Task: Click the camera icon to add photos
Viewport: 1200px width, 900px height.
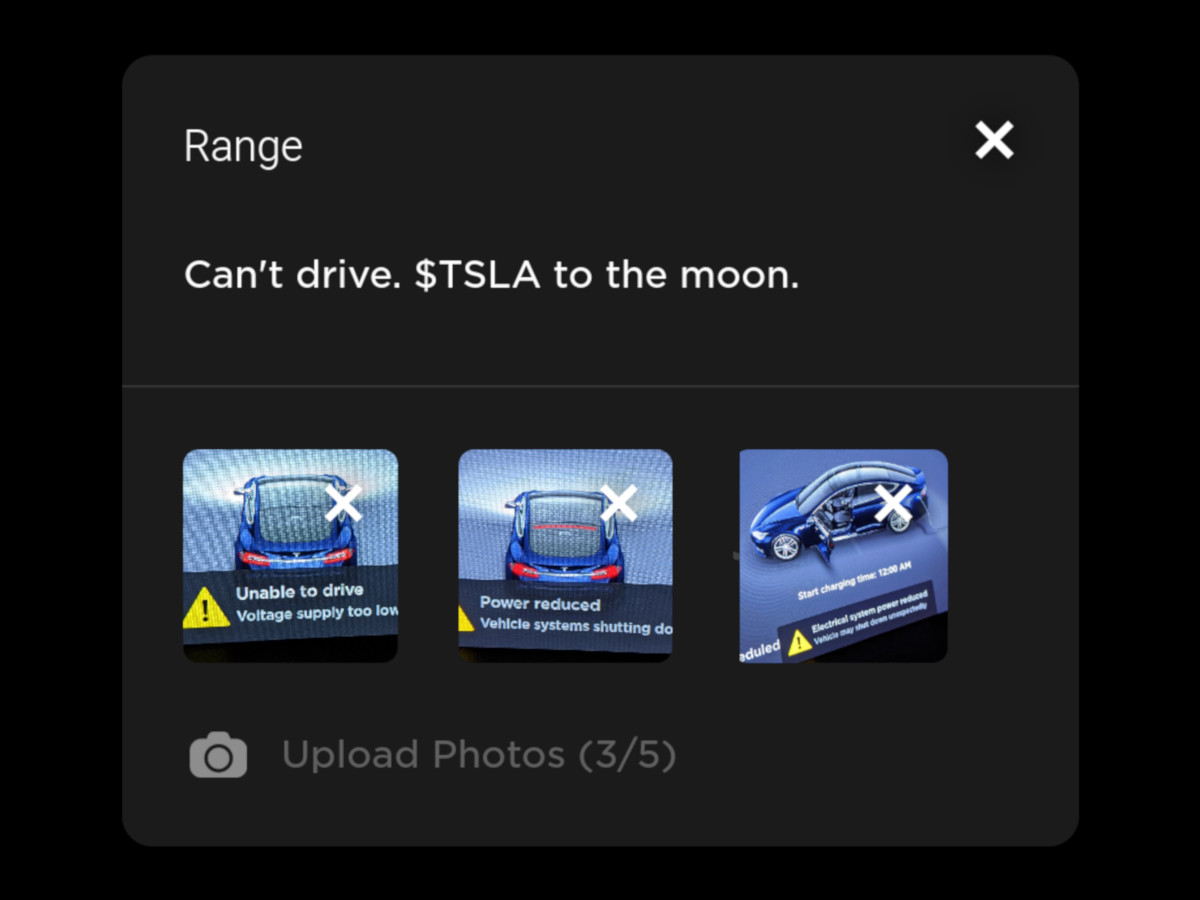Action: click(218, 755)
